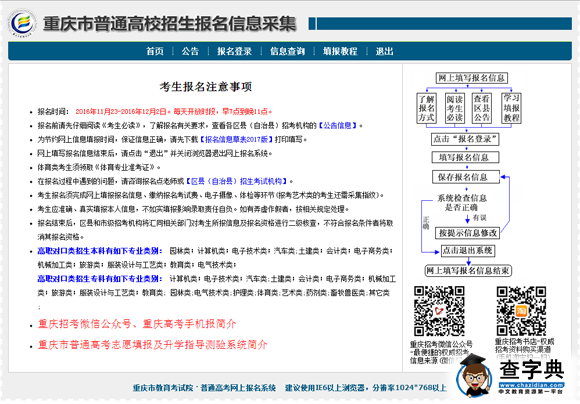Open the 【公告信息】 link
580x404 pixels.
point(338,125)
